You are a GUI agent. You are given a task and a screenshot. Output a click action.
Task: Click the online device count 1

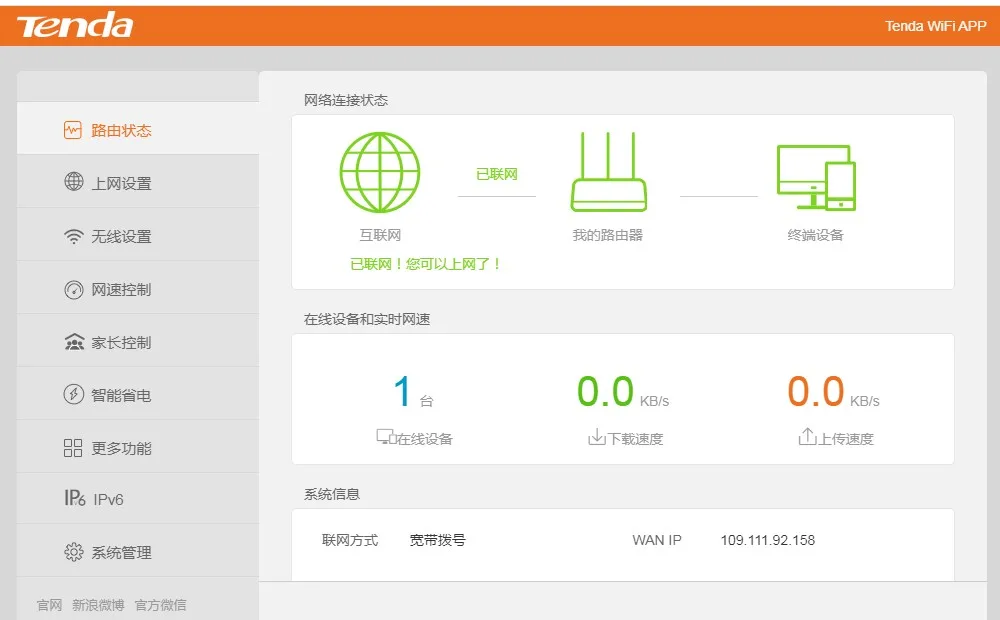(x=402, y=391)
